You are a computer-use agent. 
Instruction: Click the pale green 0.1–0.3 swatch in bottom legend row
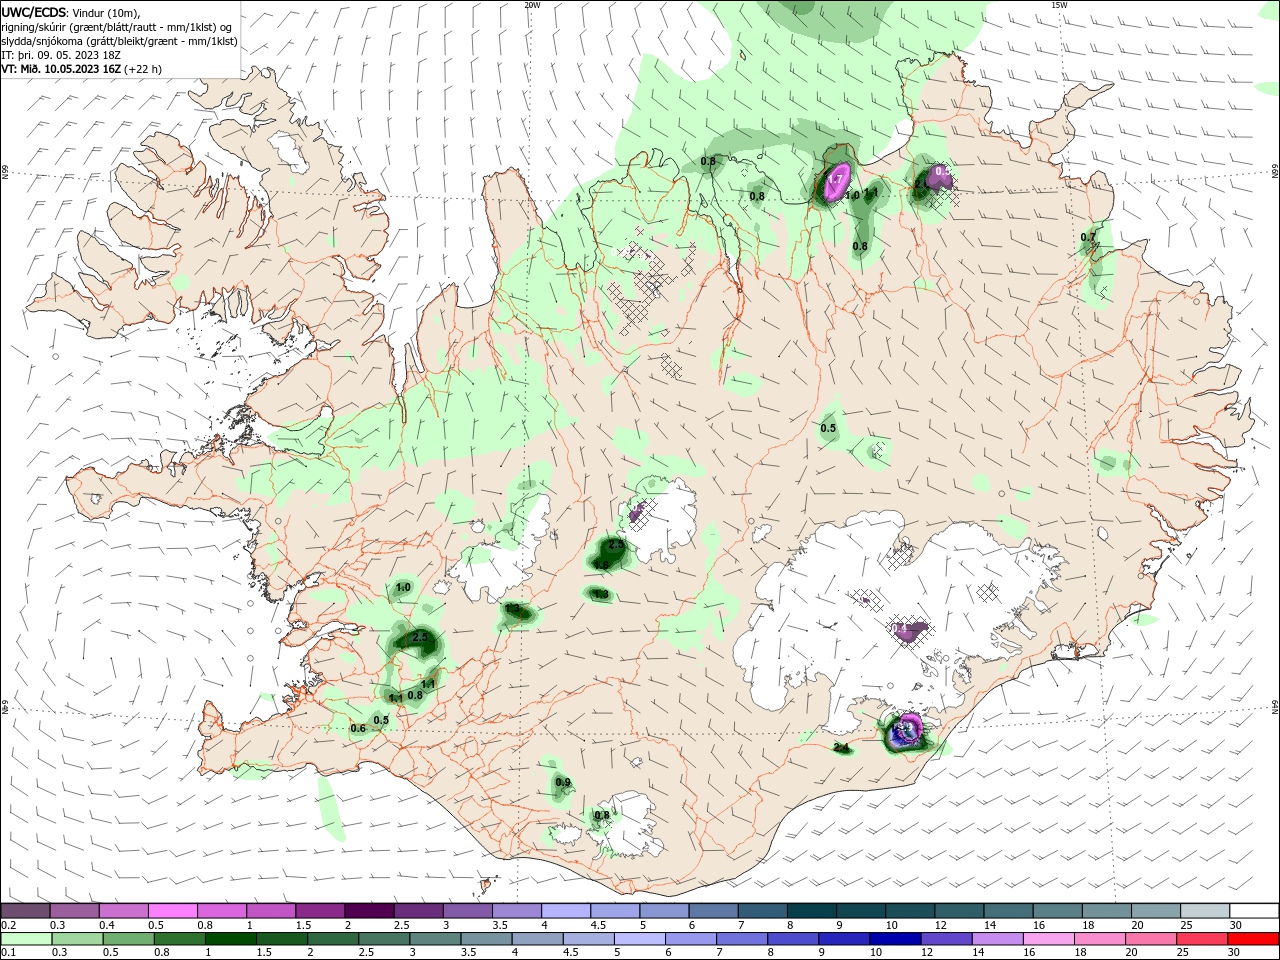tap(26, 939)
